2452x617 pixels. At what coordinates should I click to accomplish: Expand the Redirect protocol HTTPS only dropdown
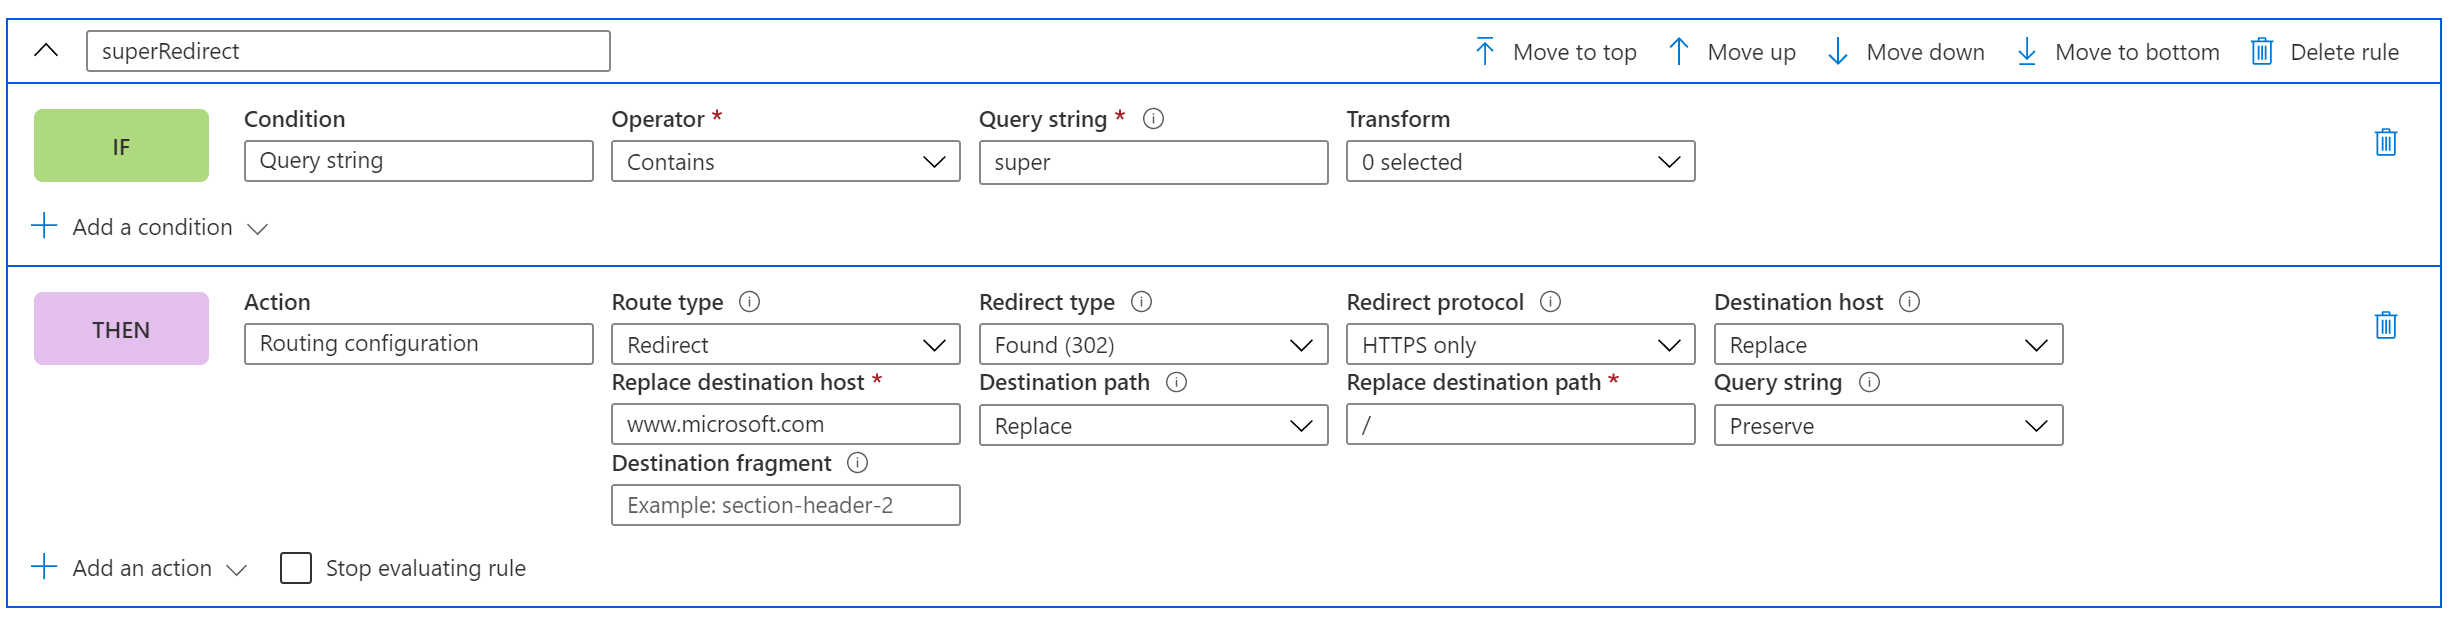coord(1520,345)
